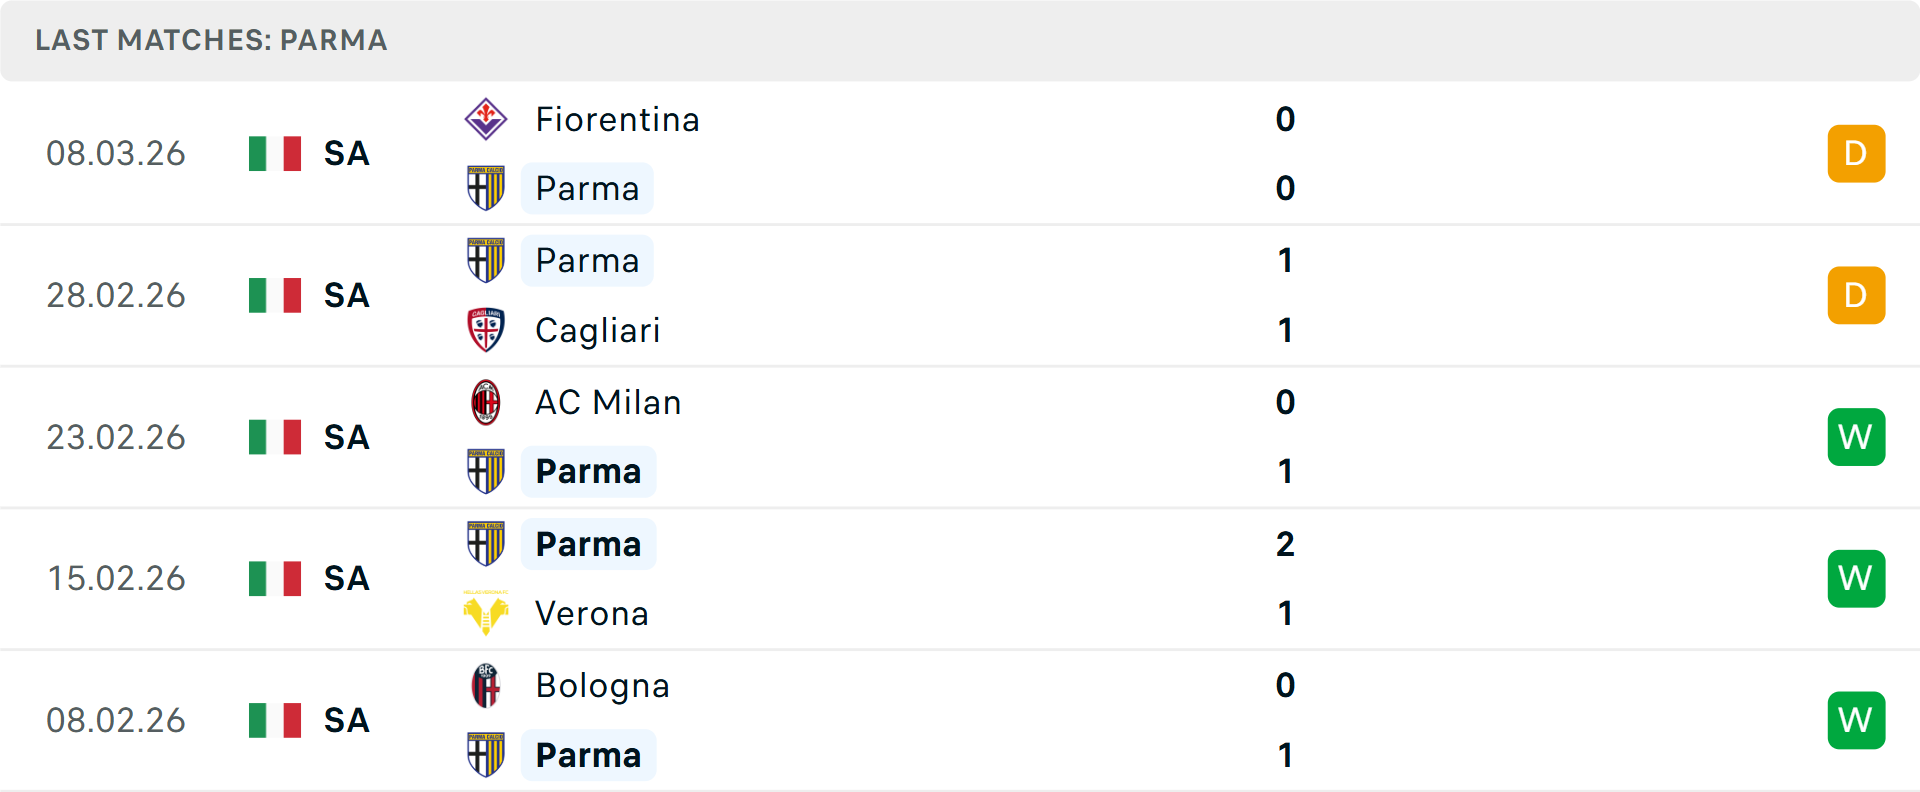Open the Fiorentina team page link
This screenshot has width=1920, height=792.
(x=617, y=119)
